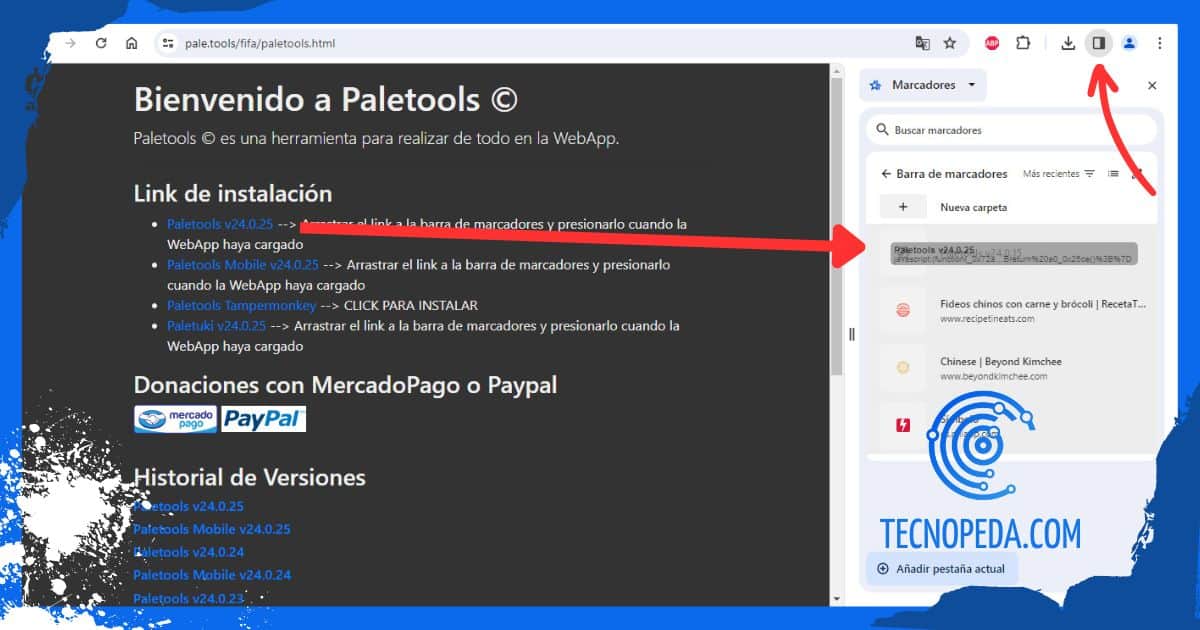Screen dimensions: 1200x630
Task: Close the bookmarks side panel
Action: [1152, 86]
